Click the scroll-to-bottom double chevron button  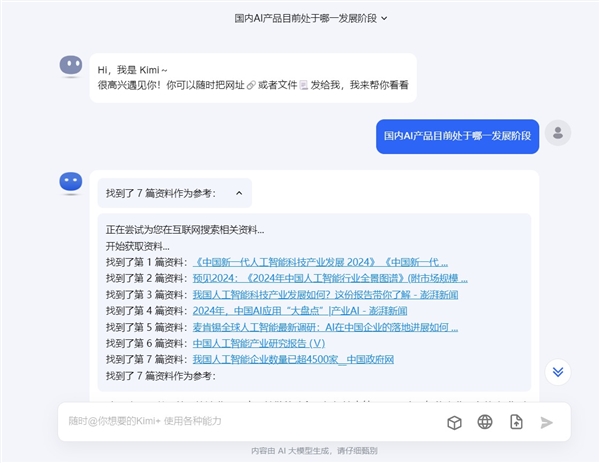pos(558,372)
